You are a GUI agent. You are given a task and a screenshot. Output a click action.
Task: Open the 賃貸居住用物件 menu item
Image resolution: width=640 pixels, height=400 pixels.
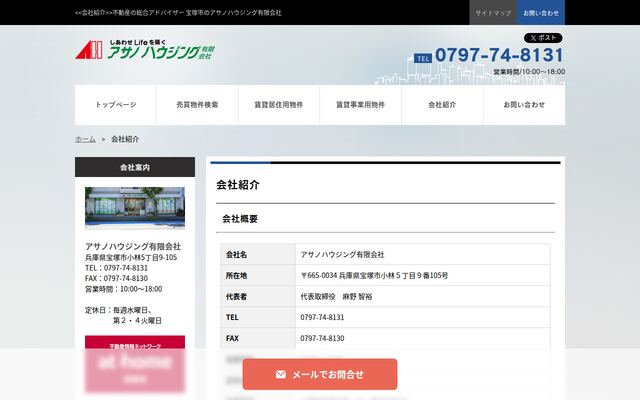click(279, 104)
